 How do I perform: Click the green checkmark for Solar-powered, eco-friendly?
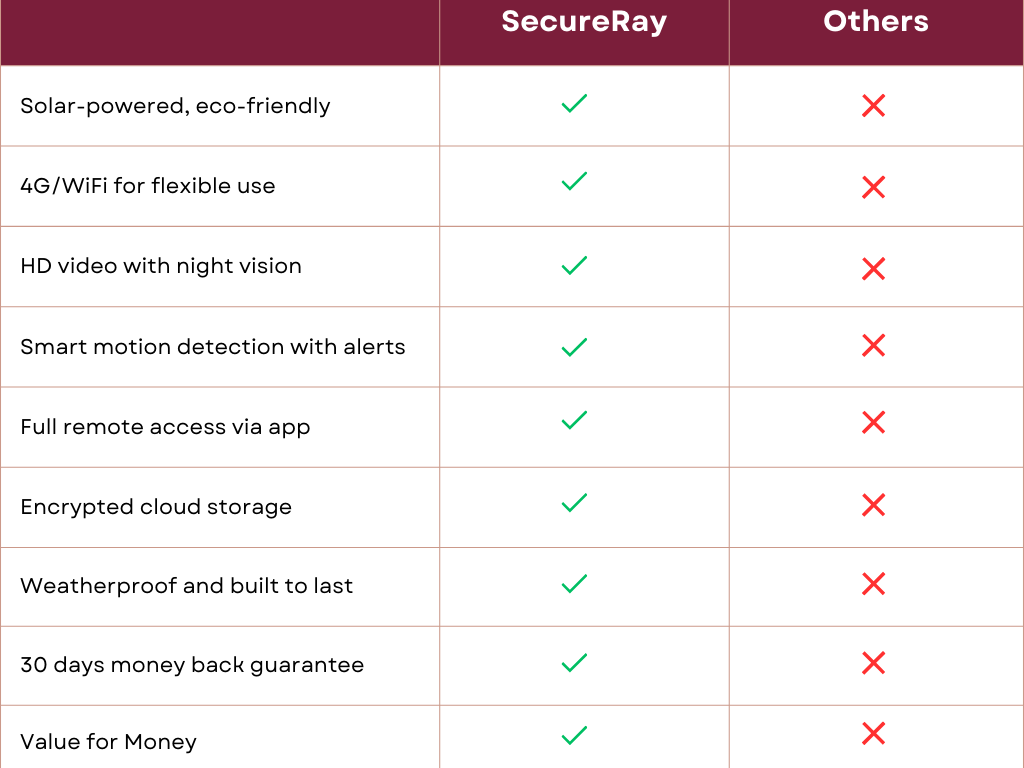pyautogui.click(x=574, y=103)
